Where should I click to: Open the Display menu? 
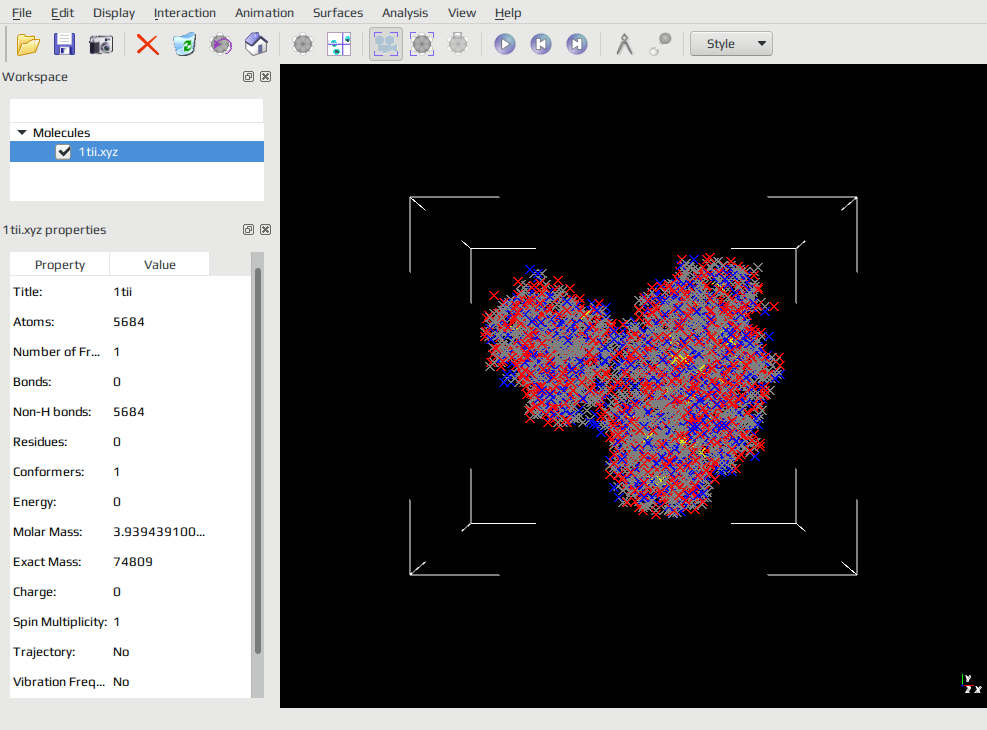114,13
